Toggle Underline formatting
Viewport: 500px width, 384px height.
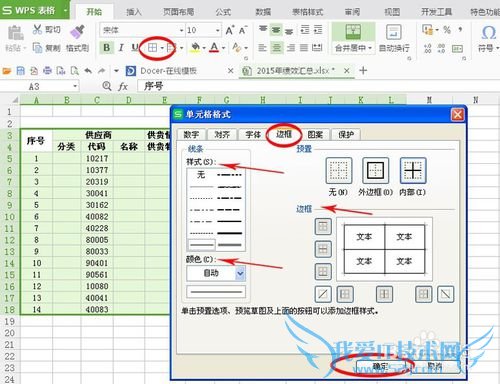coord(134,48)
